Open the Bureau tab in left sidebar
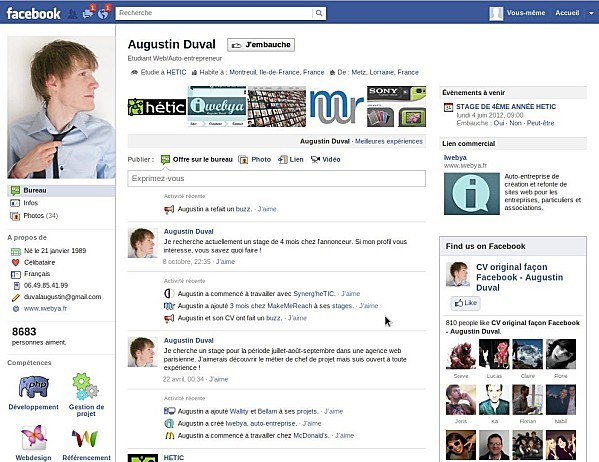This screenshot has height=462, width=599. (x=61, y=190)
